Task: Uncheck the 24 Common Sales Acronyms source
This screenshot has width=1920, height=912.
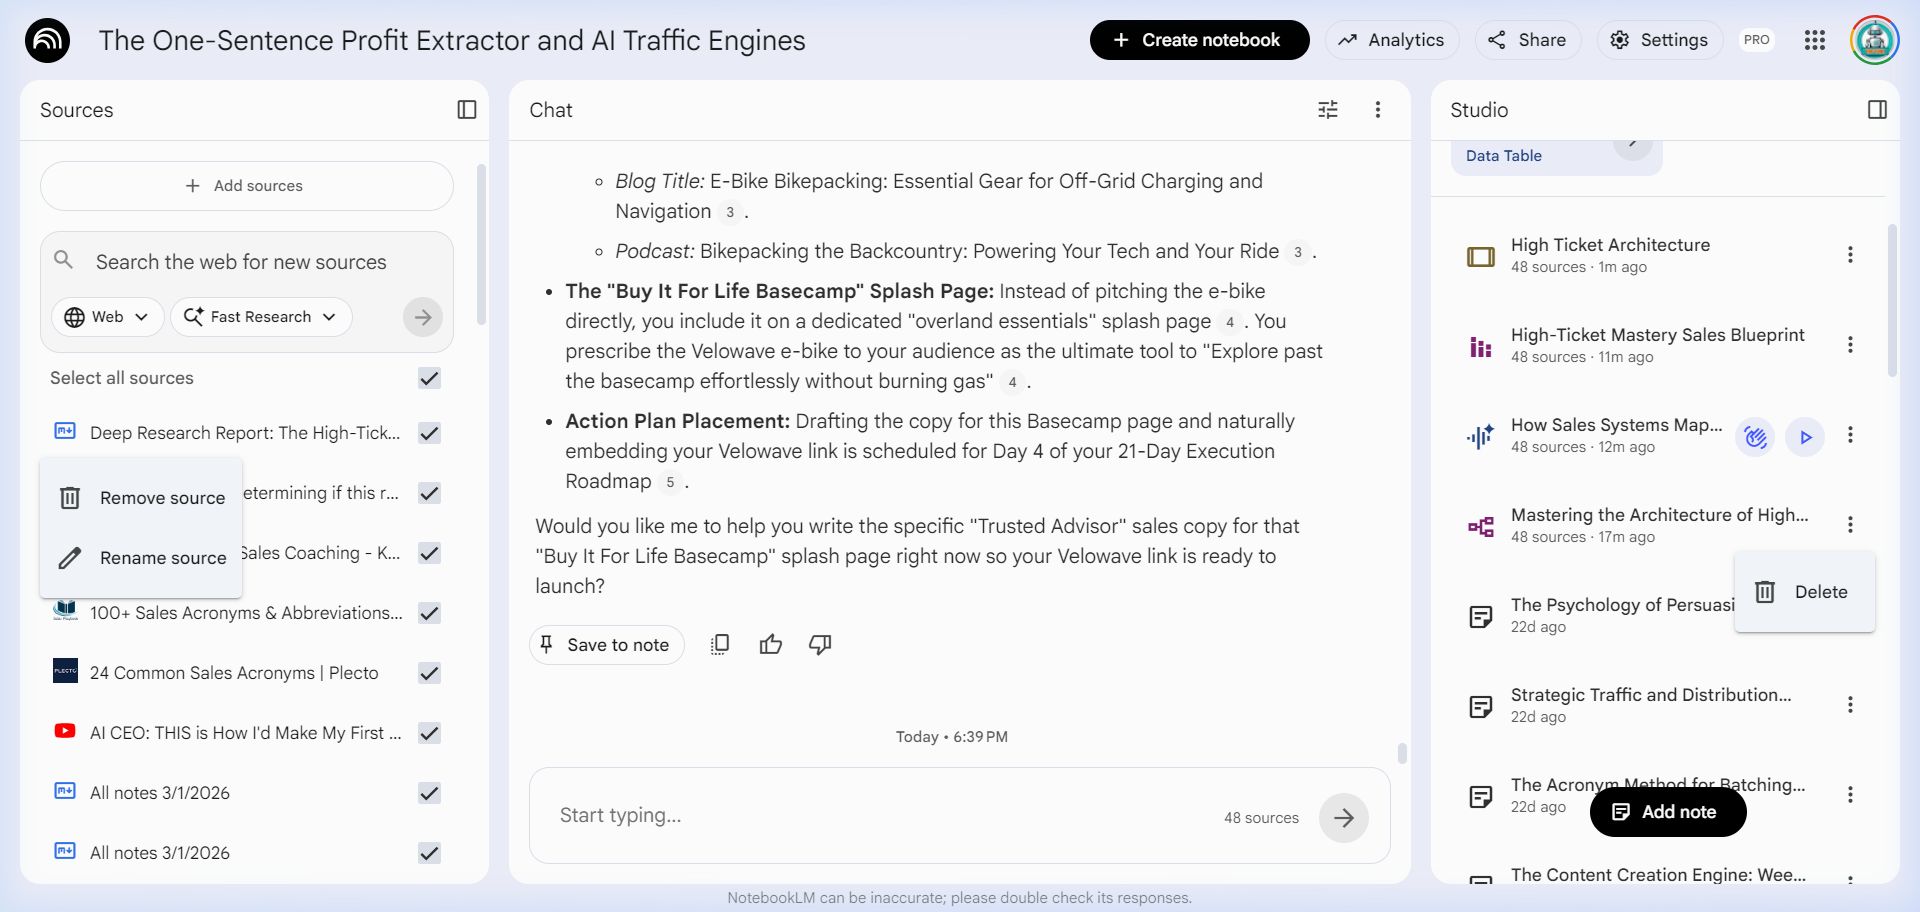Action: coord(429,673)
